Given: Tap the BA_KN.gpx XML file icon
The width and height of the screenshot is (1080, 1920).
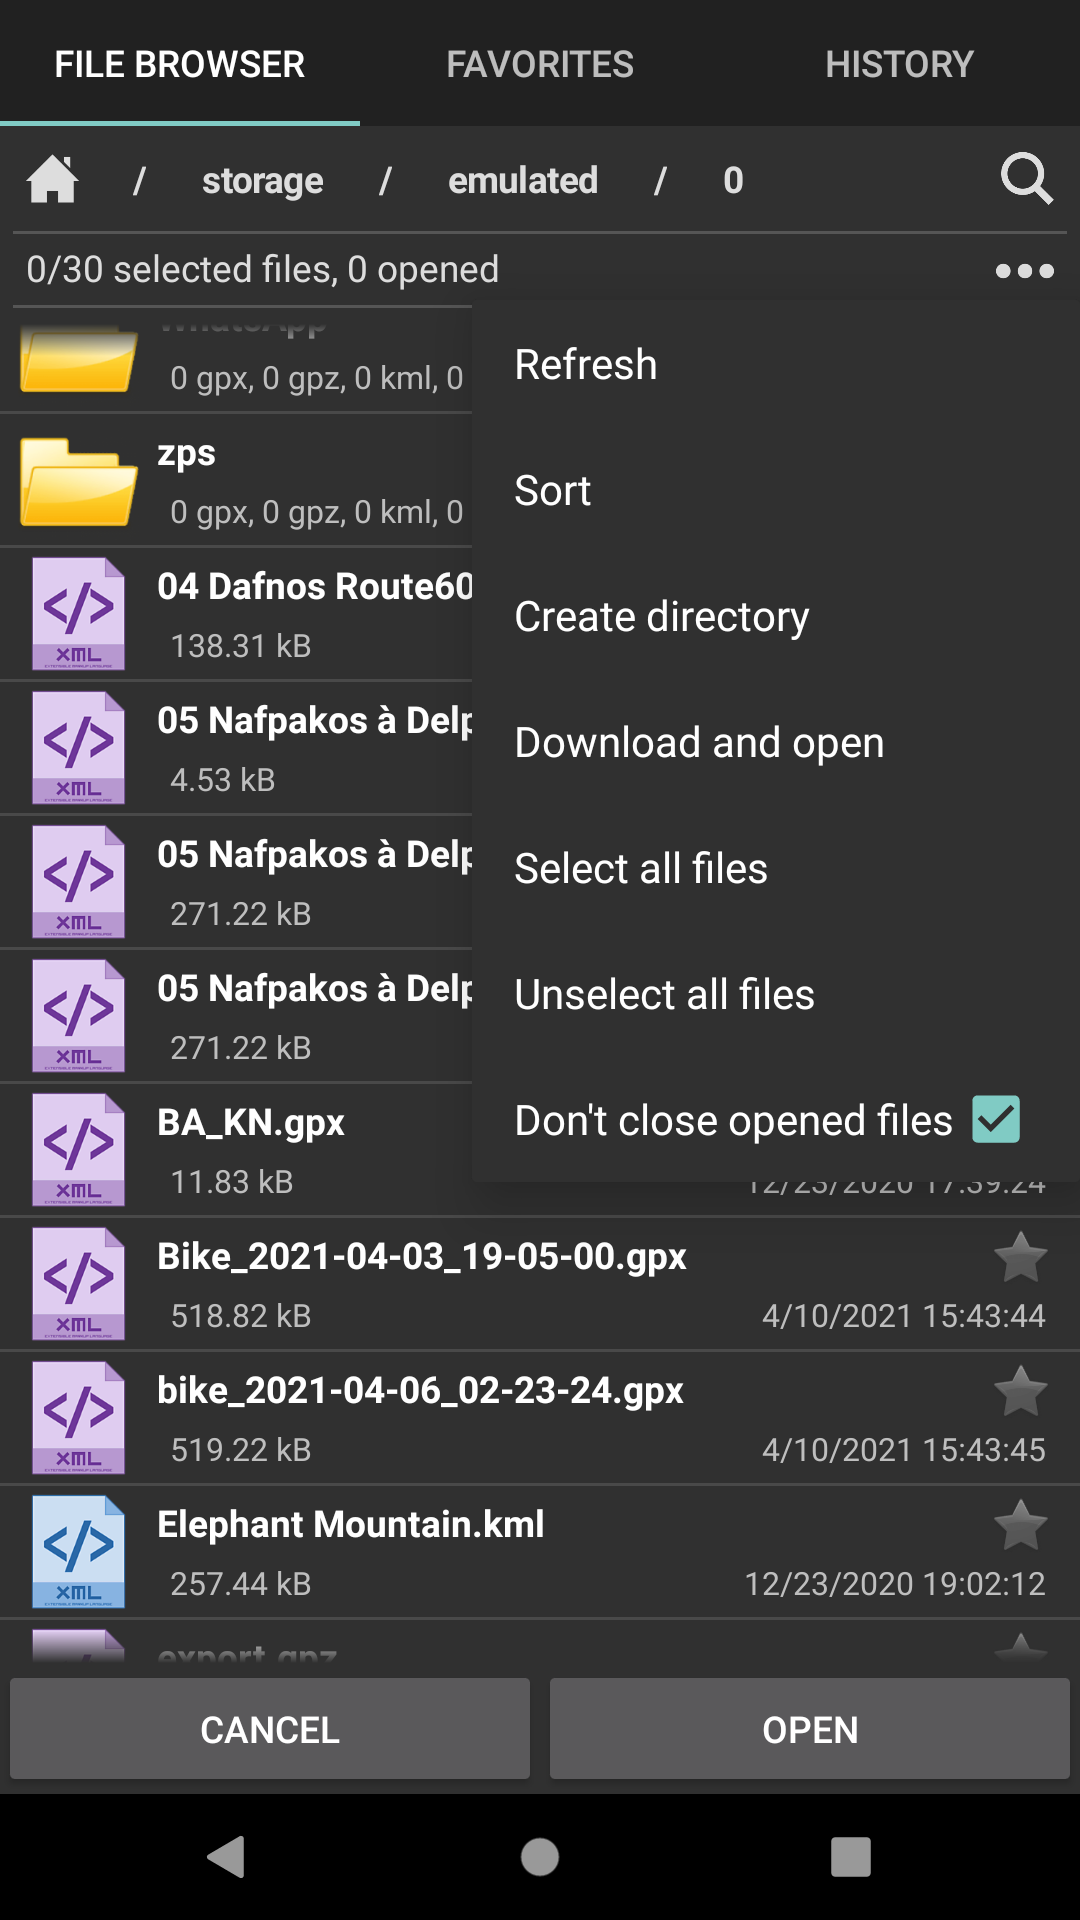Looking at the screenshot, I should coord(78,1150).
